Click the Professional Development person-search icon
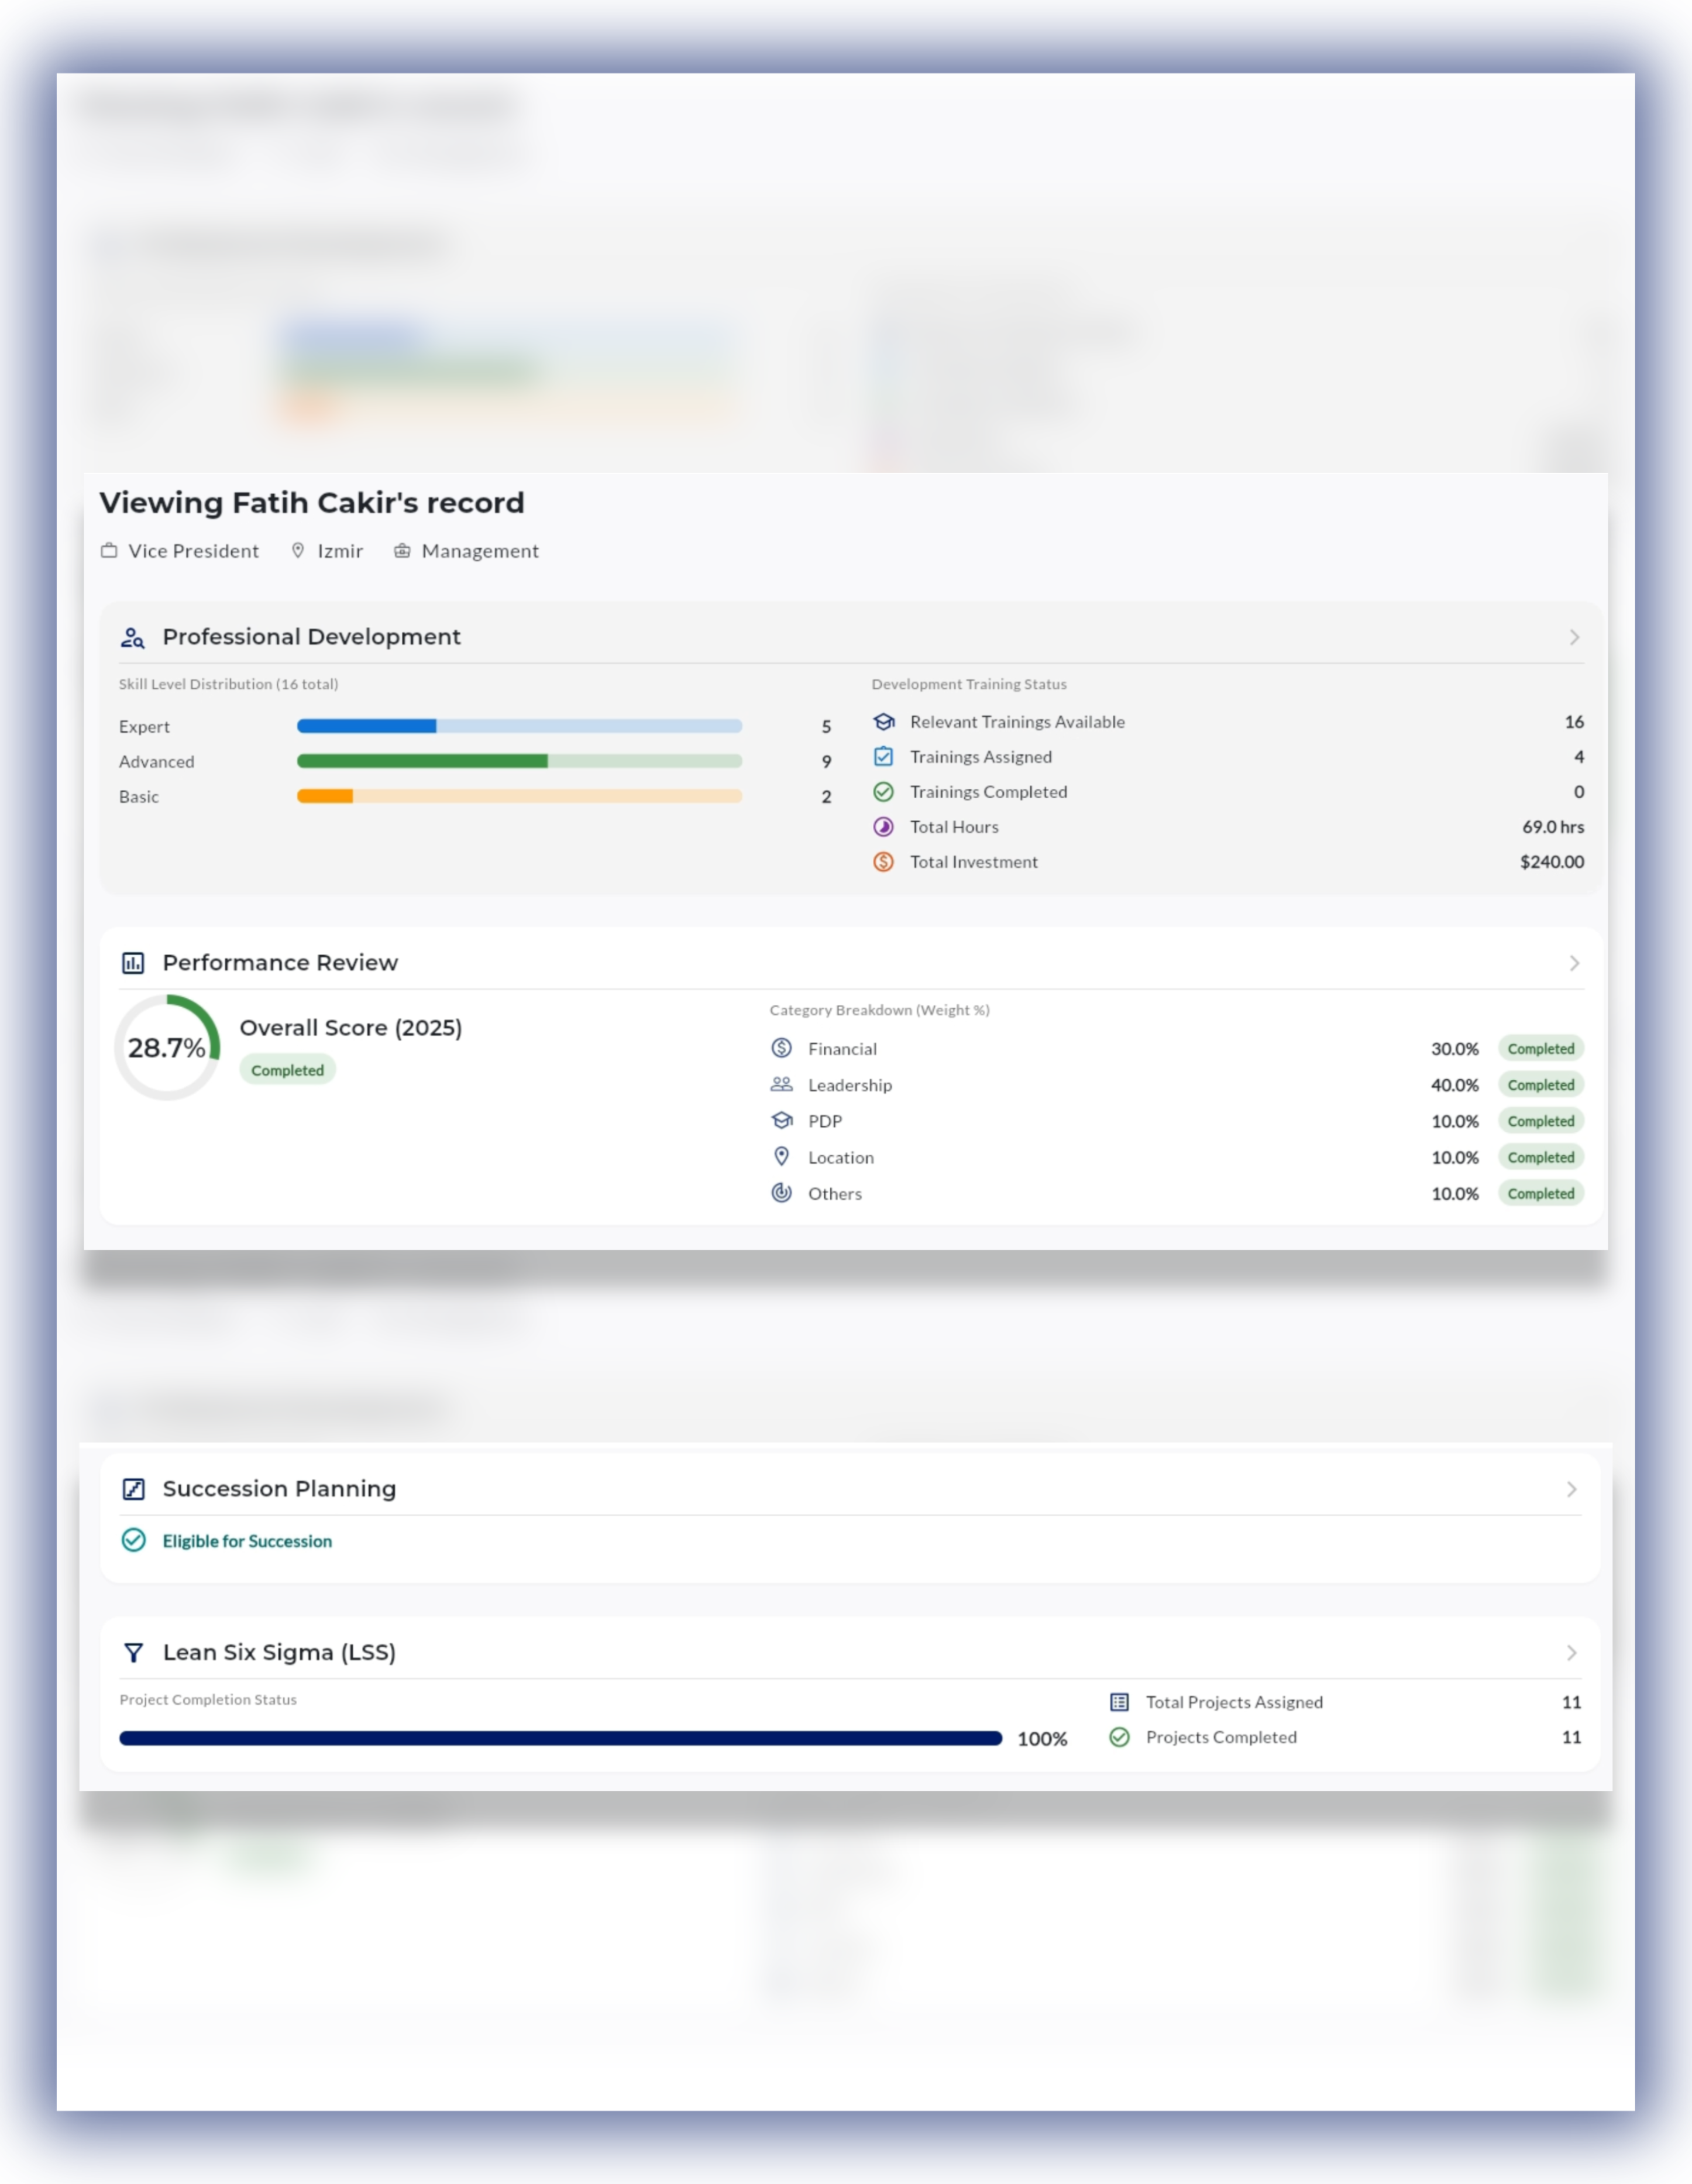The height and width of the screenshot is (2184, 1692). [x=132, y=637]
